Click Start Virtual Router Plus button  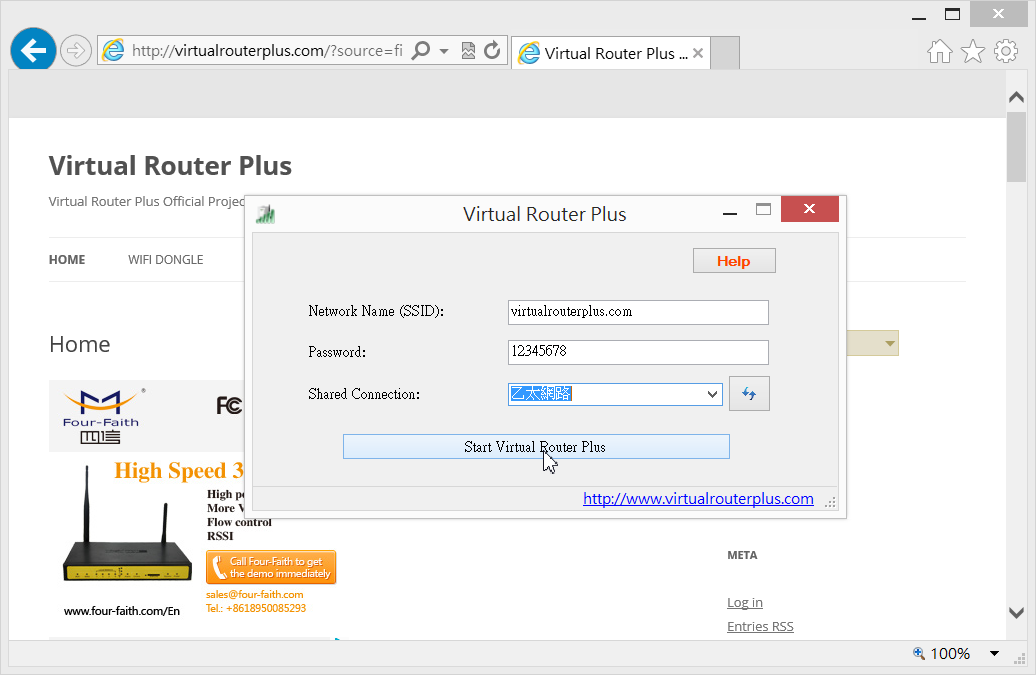(536, 446)
